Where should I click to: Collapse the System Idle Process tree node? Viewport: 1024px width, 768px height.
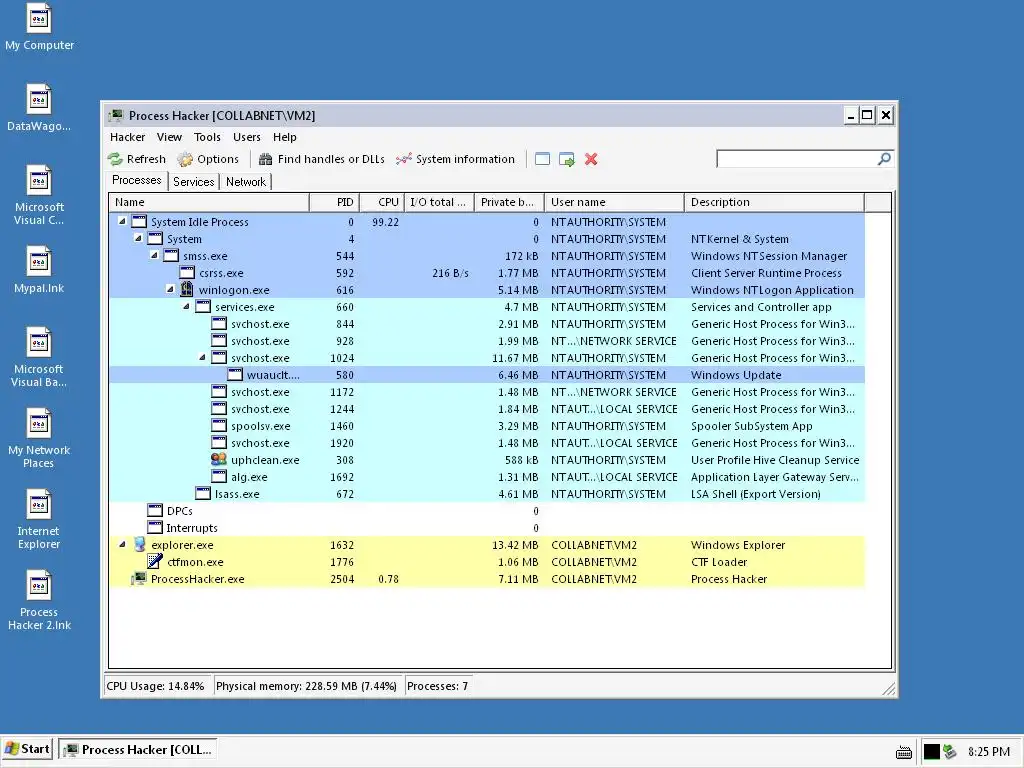[122, 221]
